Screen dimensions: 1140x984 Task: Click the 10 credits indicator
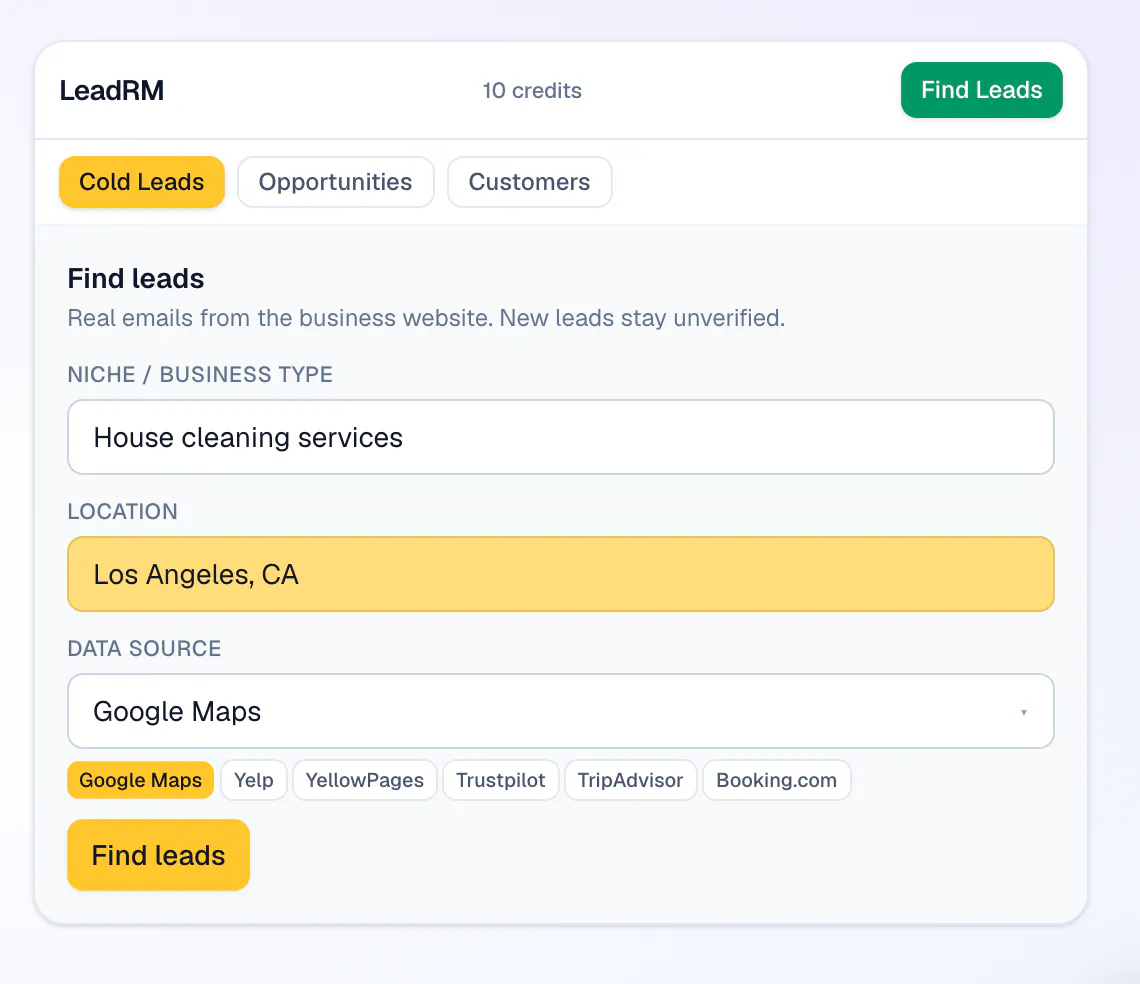click(532, 91)
